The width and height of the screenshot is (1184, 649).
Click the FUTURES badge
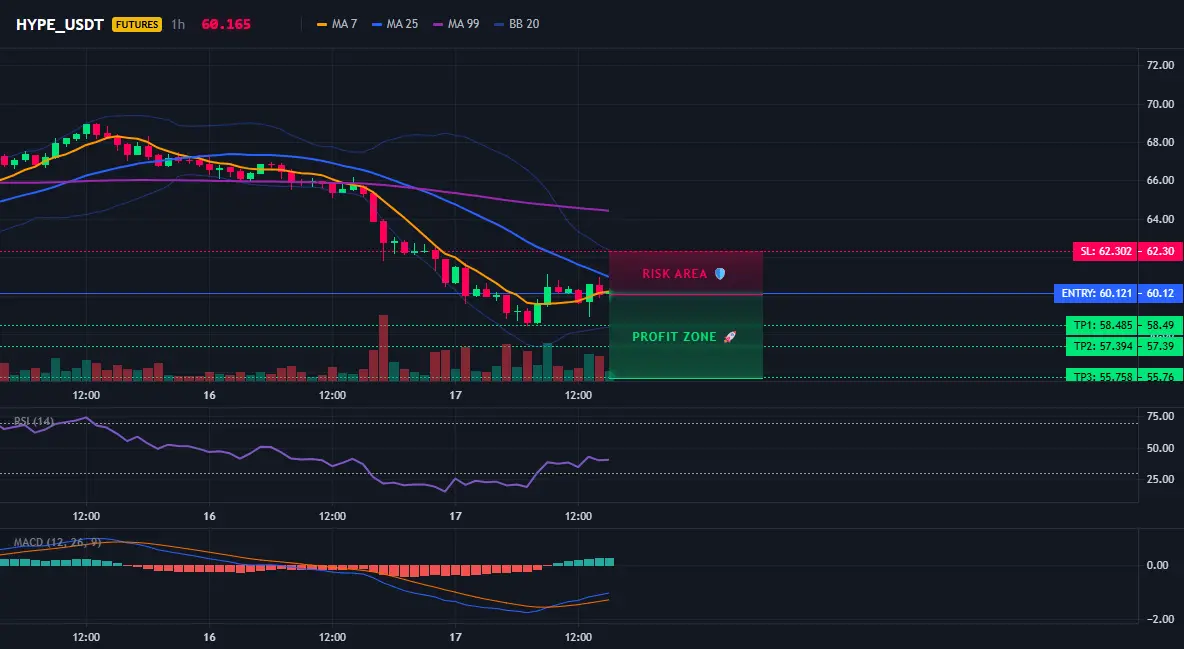tap(137, 24)
